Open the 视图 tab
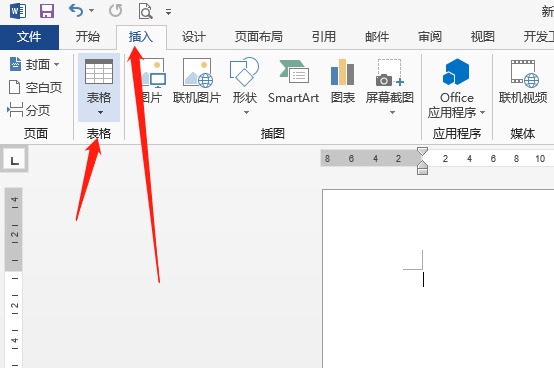554x368 pixels. coord(483,37)
